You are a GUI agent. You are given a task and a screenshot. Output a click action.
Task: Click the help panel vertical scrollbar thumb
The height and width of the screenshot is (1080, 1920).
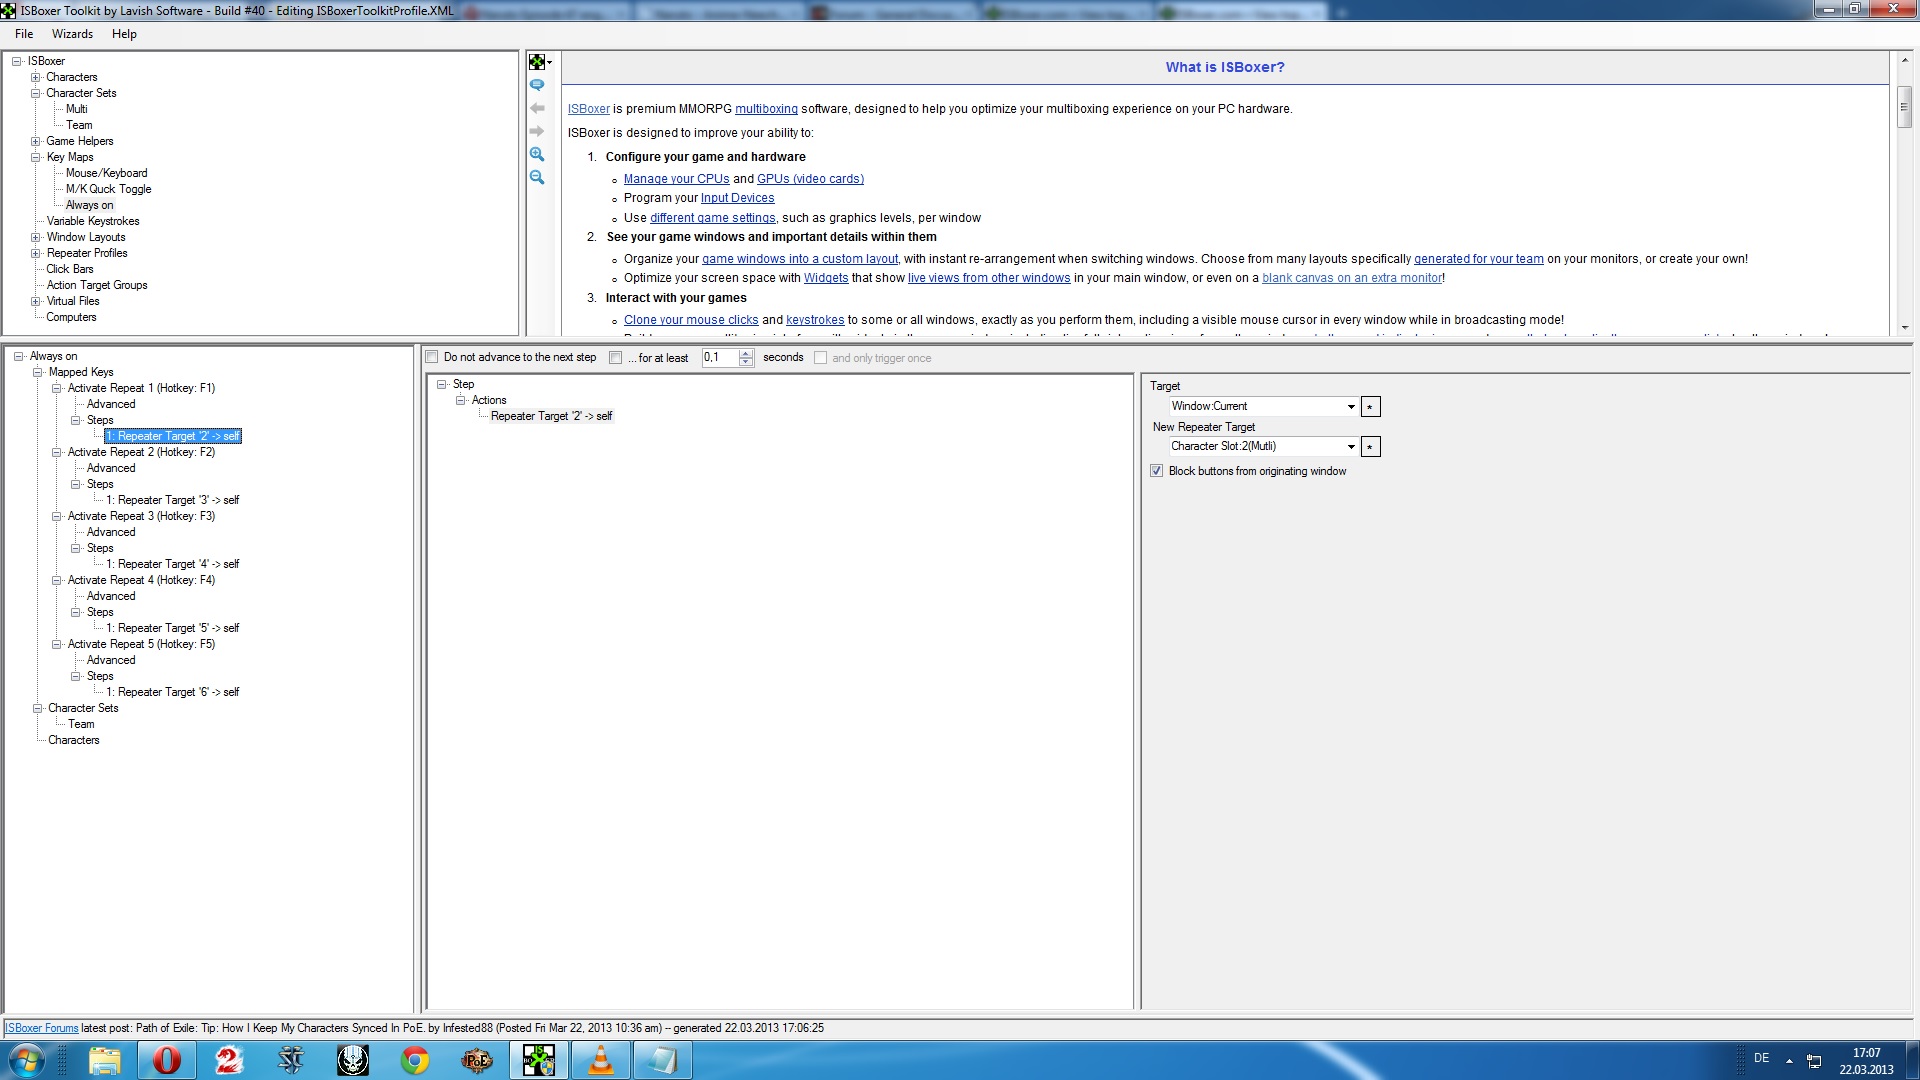click(x=1904, y=106)
